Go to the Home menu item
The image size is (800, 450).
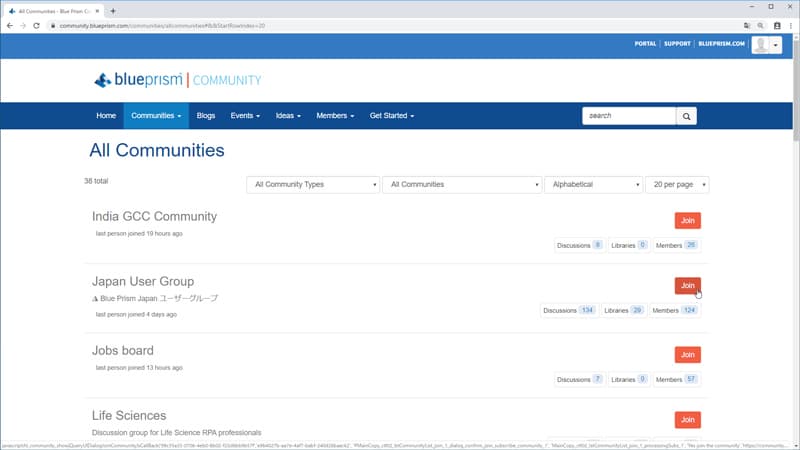pyautogui.click(x=106, y=116)
